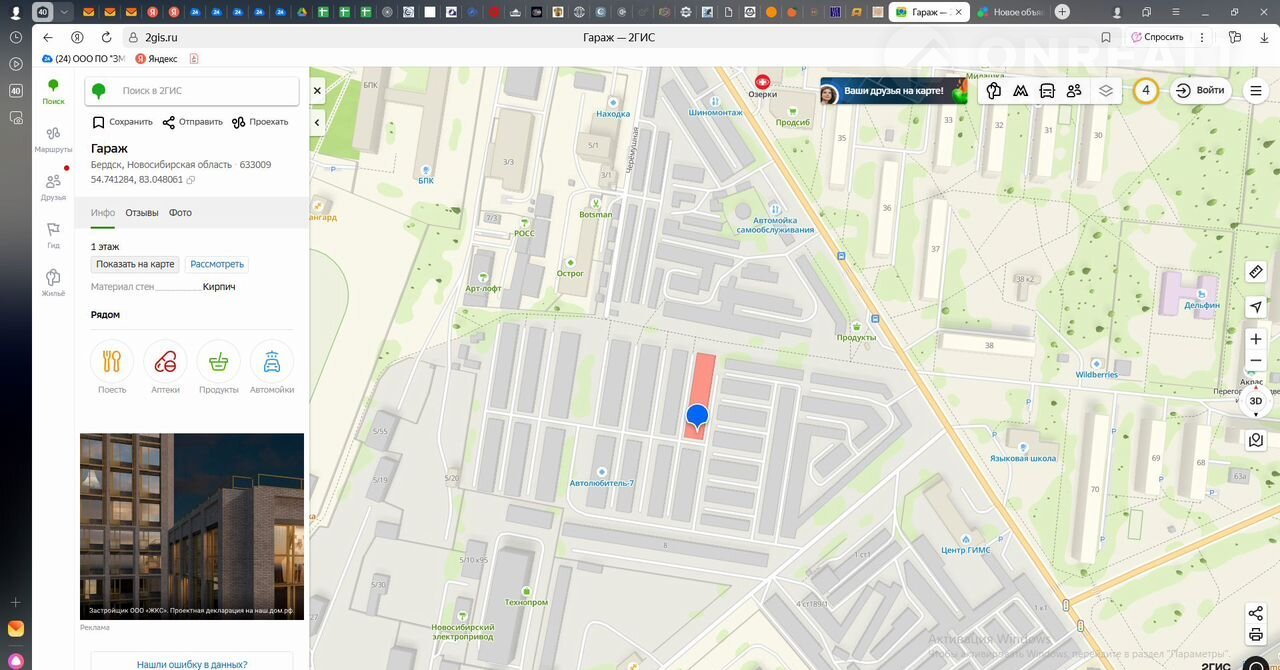The height and width of the screenshot is (670, 1280).
Task: Zoom in the map with plus
Action: click(1256, 339)
